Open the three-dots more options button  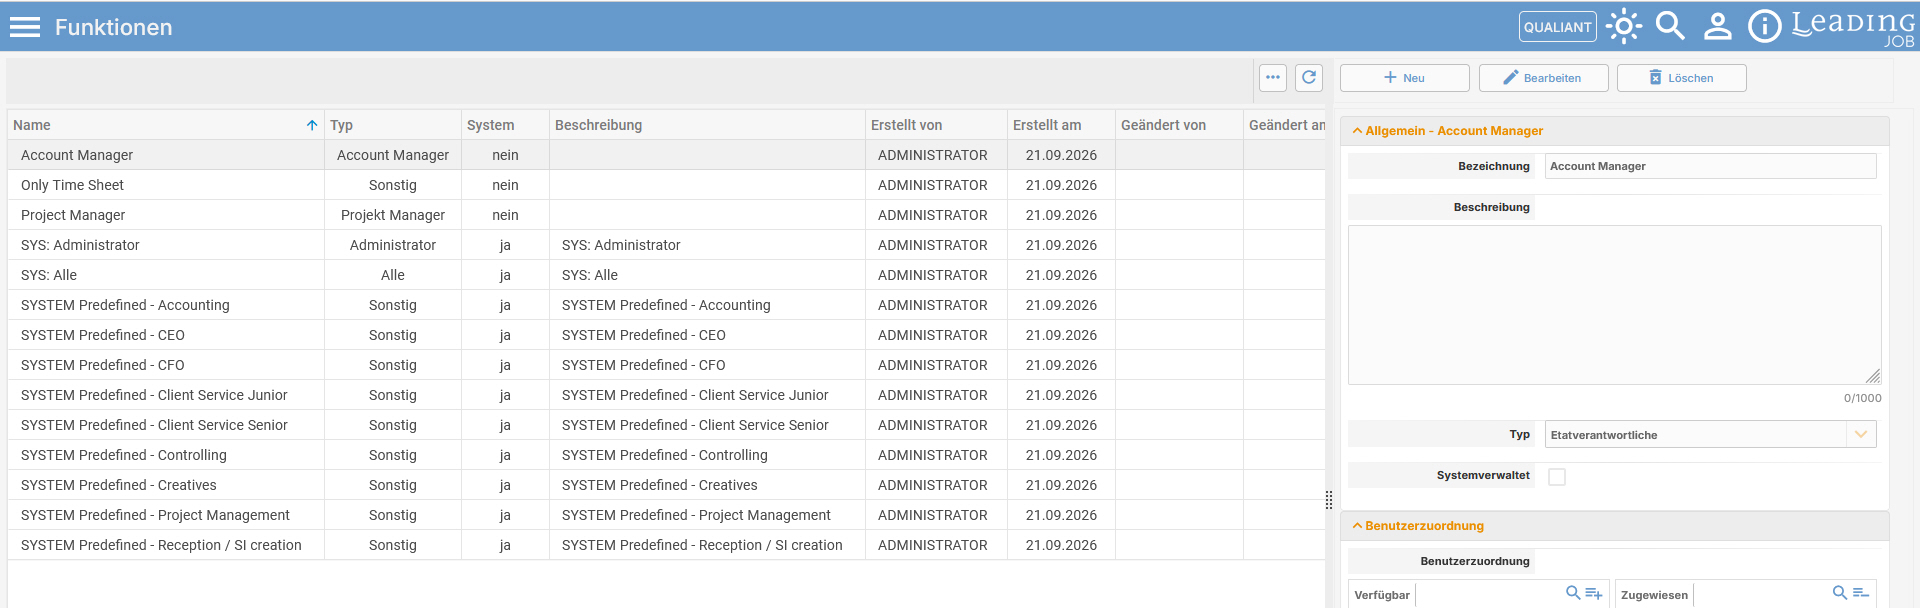tap(1273, 77)
